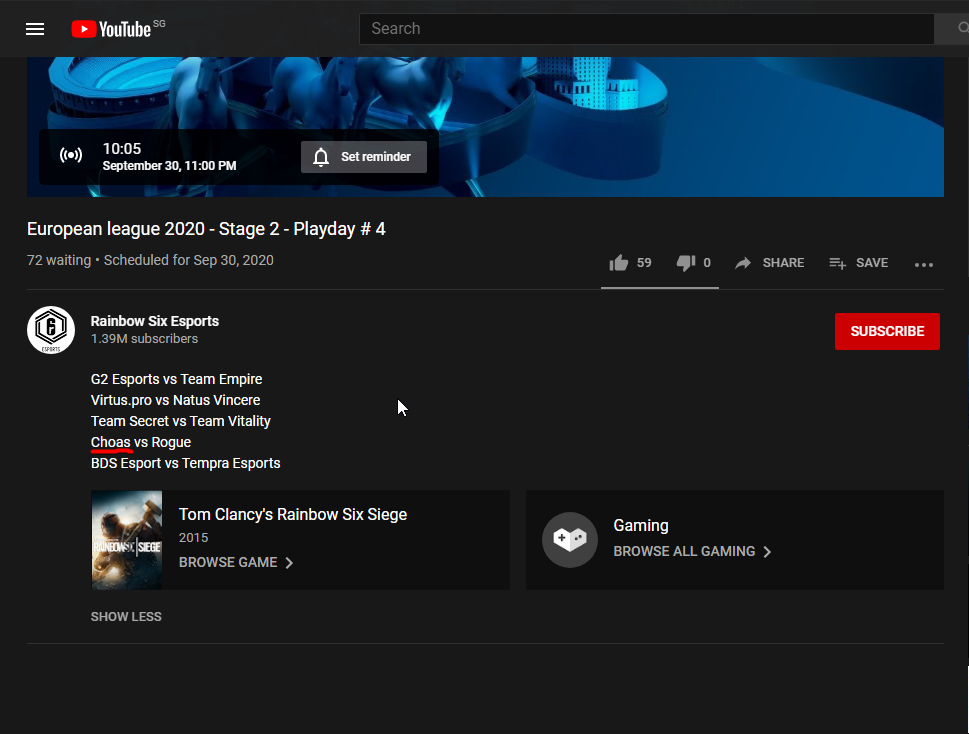Click the search magnifier button
The height and width of the screenshot is (734, 969).
950,29
